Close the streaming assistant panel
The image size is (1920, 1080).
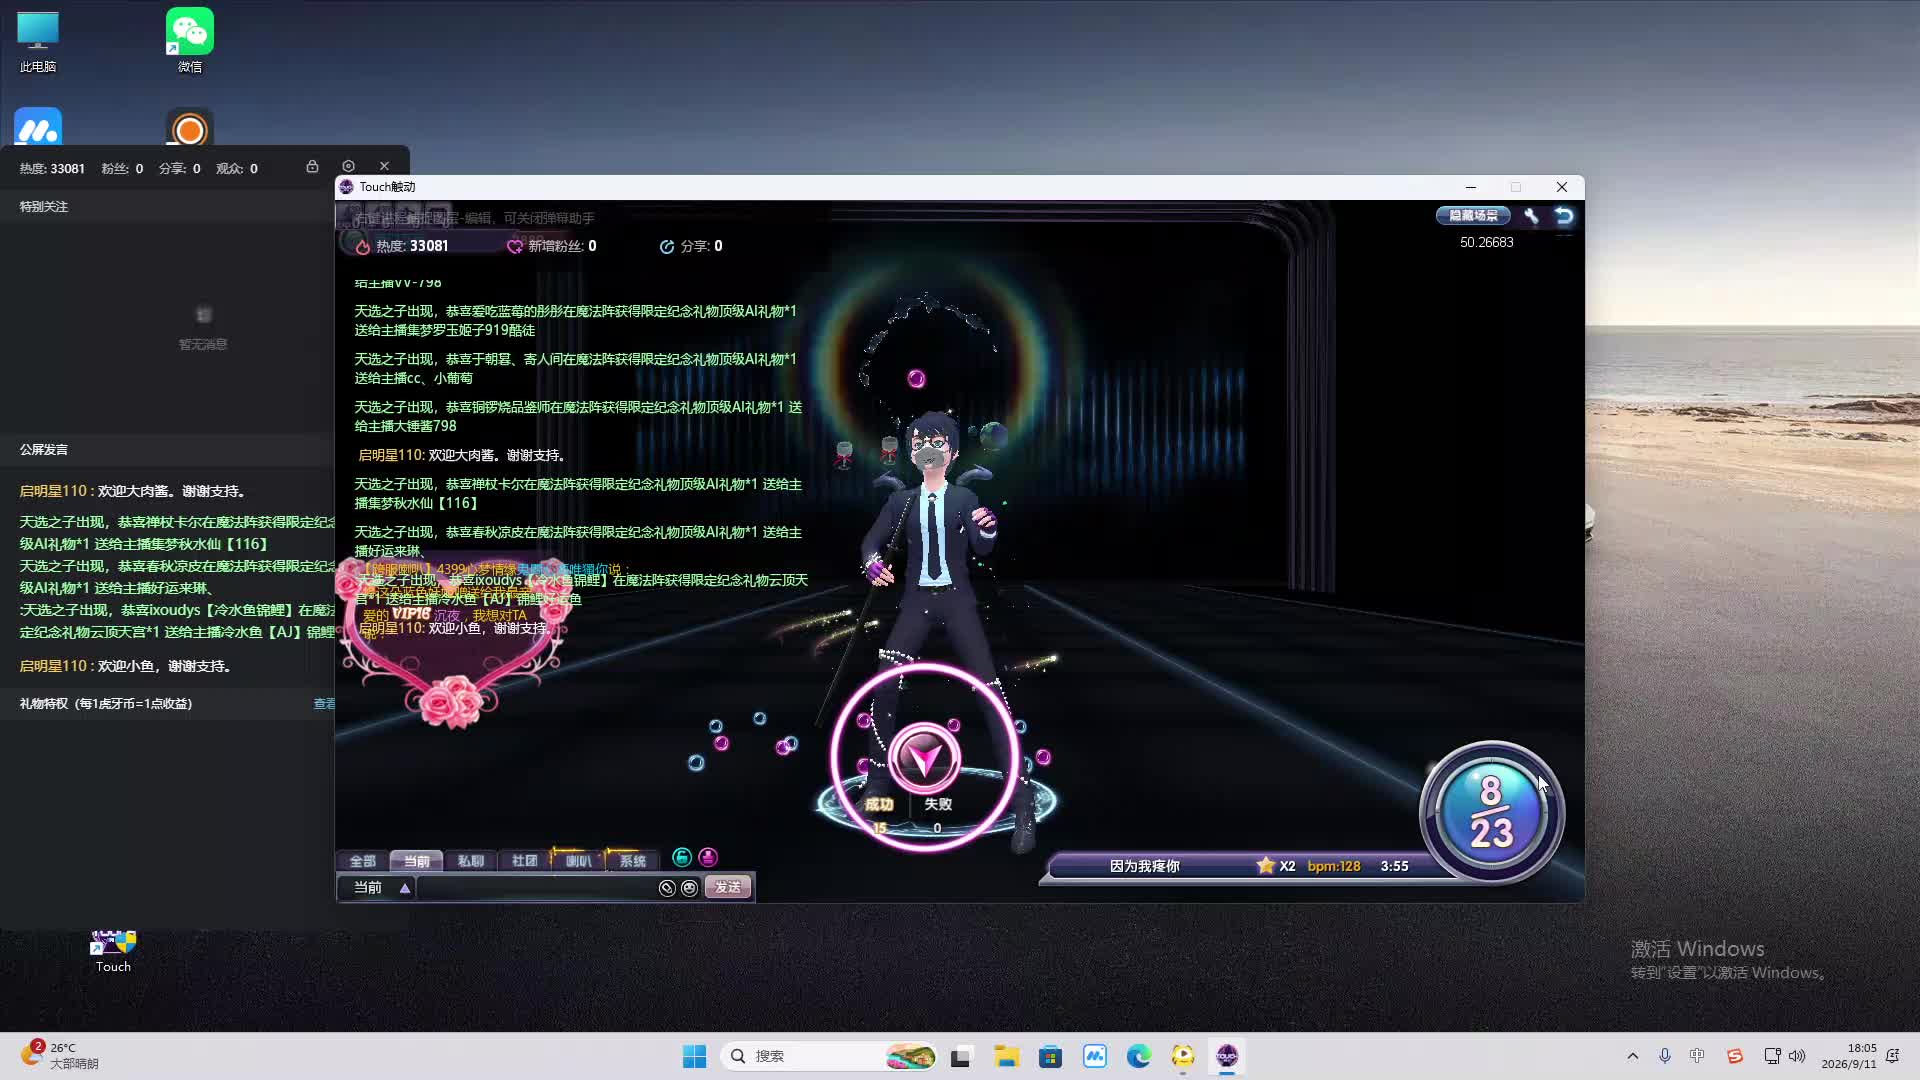coord(384,166)
